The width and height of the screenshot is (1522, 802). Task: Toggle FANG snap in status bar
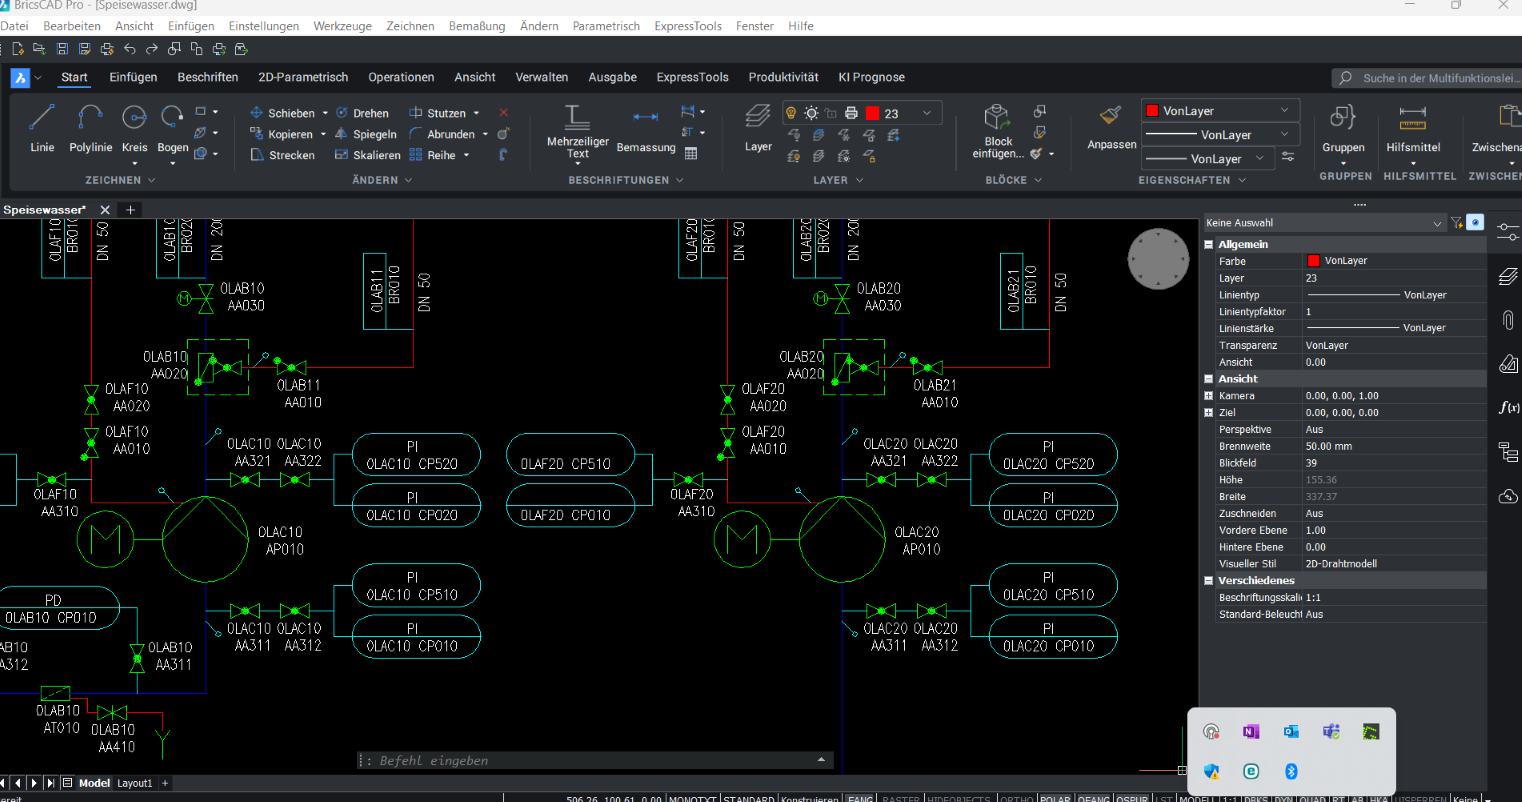pyautogui.click(x=860, y=798)
